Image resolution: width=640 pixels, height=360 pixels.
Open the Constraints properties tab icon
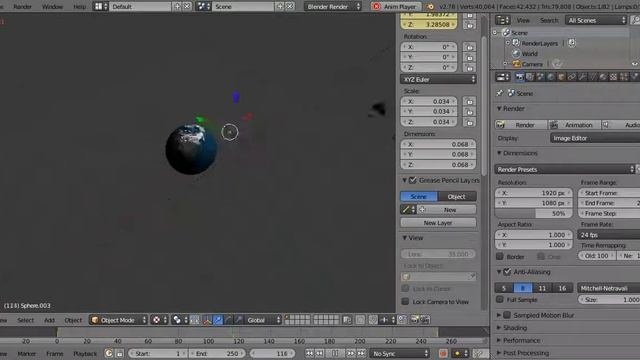tap(572, 77)
